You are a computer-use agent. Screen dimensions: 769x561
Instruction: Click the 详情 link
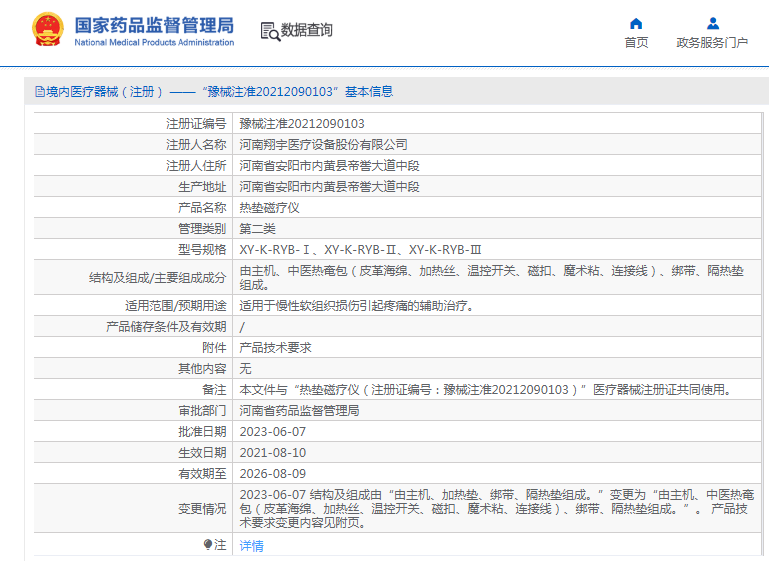tap(252, 546)
